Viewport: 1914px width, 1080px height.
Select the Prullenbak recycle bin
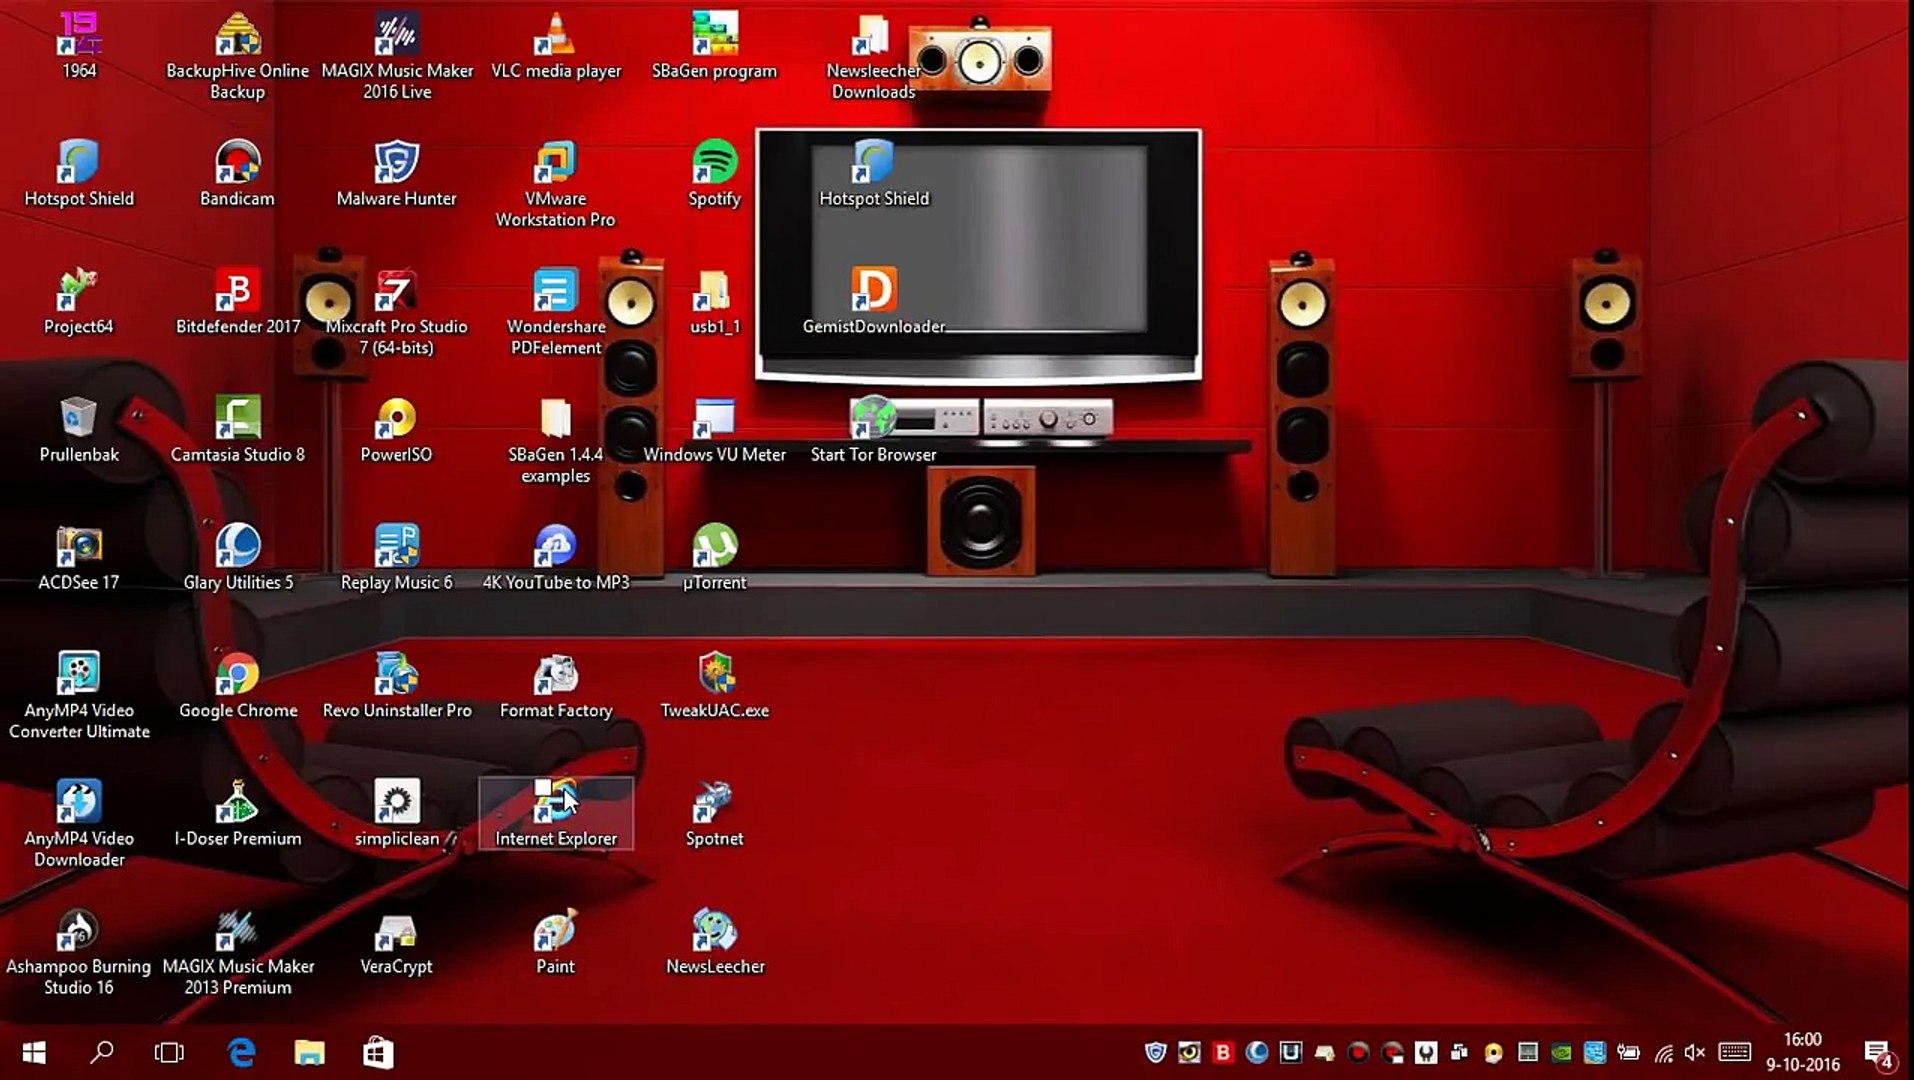pos(79,420)
